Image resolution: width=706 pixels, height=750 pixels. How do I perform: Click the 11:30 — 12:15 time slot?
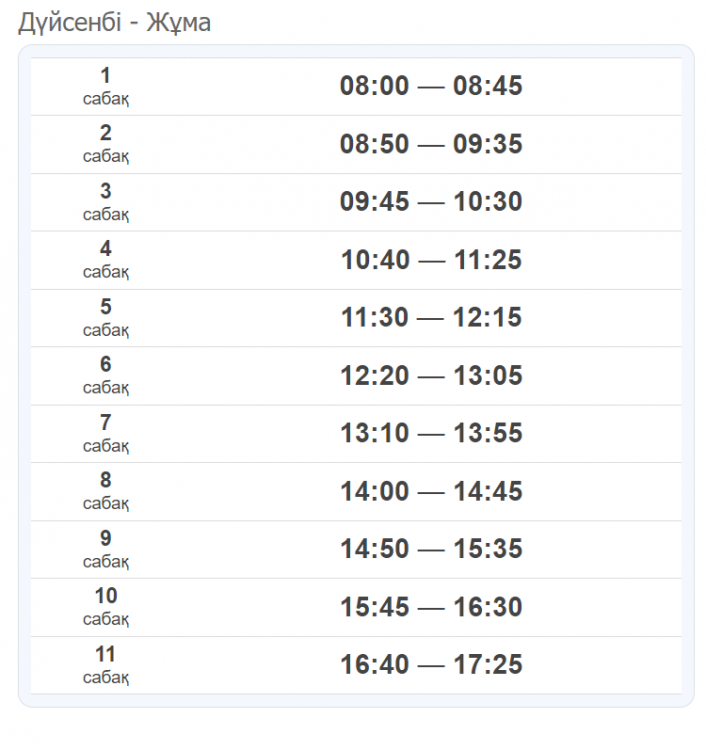431,317
